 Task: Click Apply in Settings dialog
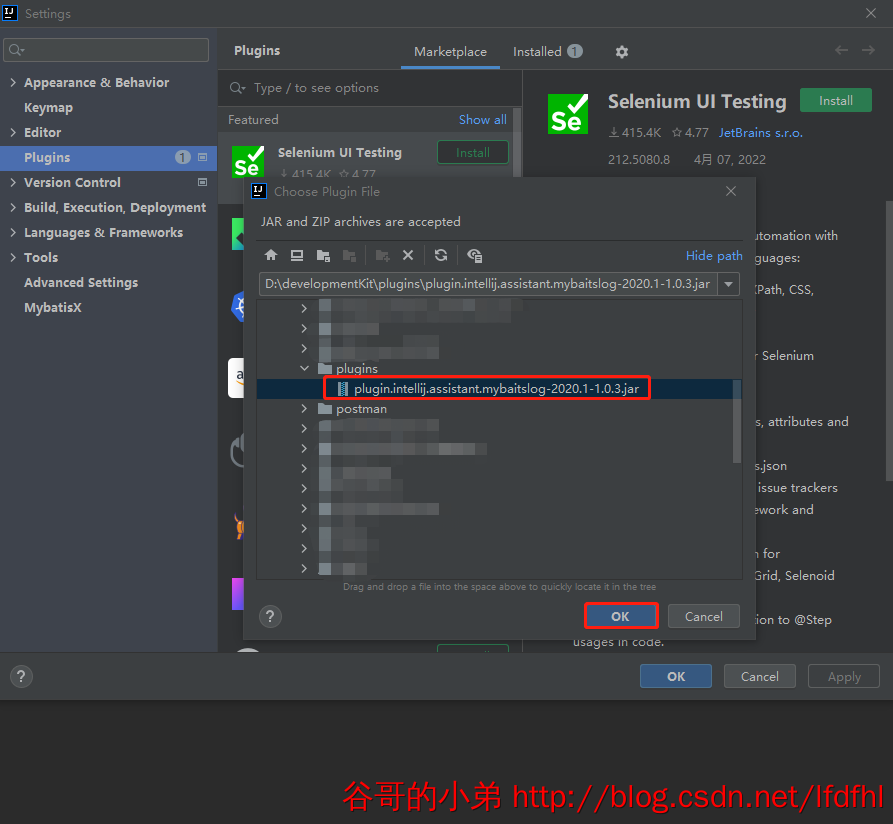pos(844,676)
